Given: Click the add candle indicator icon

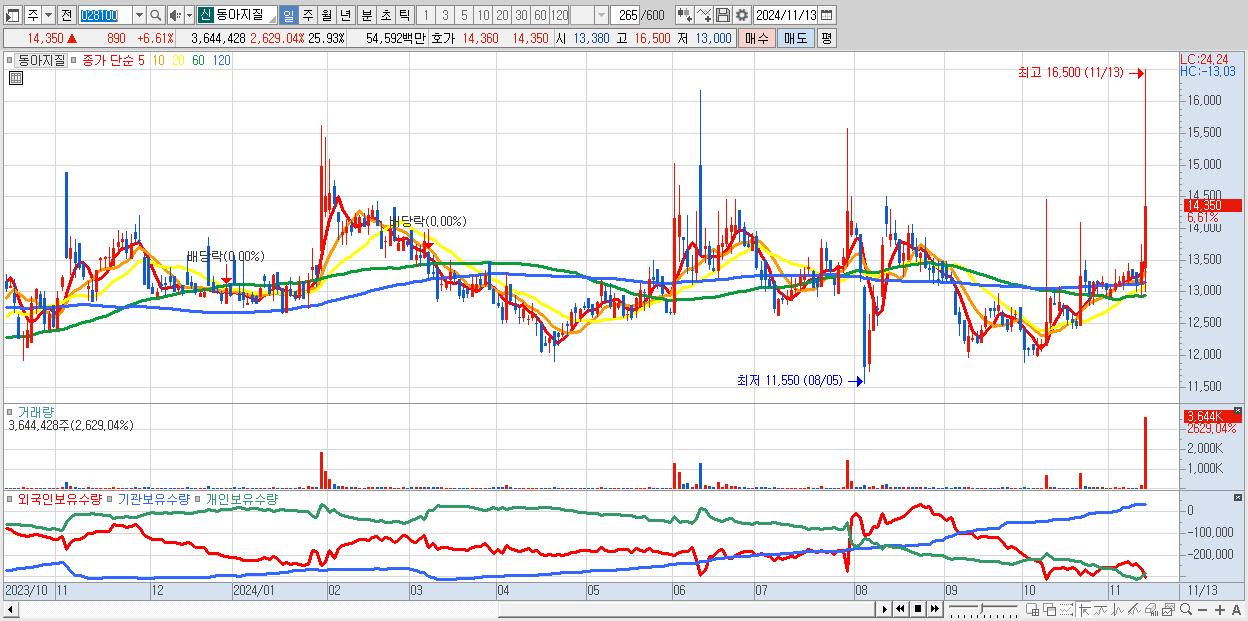Looking at the screenshot, I should pyautogui.click(x=684, y=15).
